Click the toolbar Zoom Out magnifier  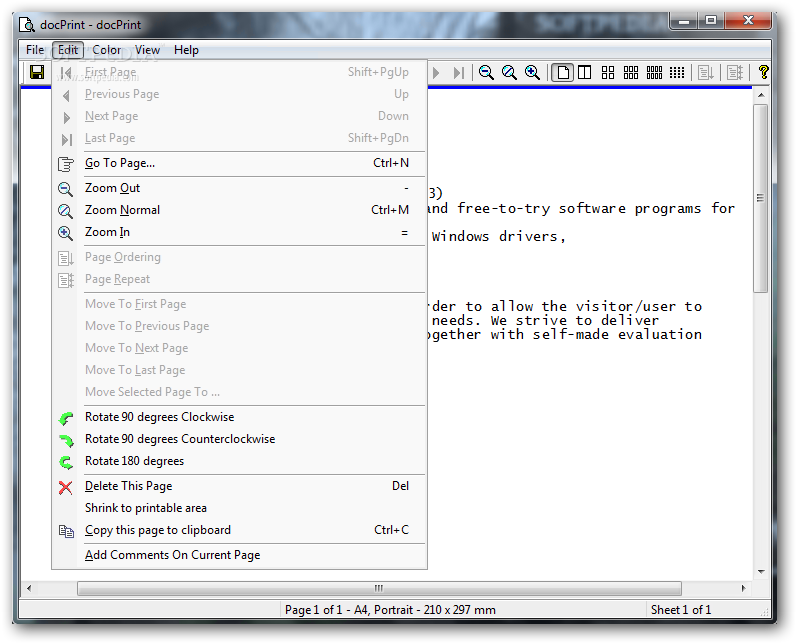point(486,73)
